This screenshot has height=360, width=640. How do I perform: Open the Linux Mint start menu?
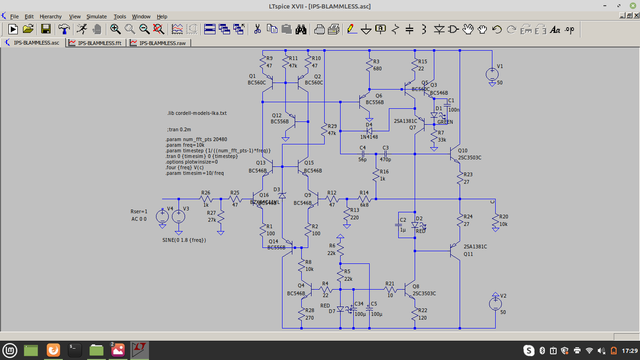click(10, 350)
